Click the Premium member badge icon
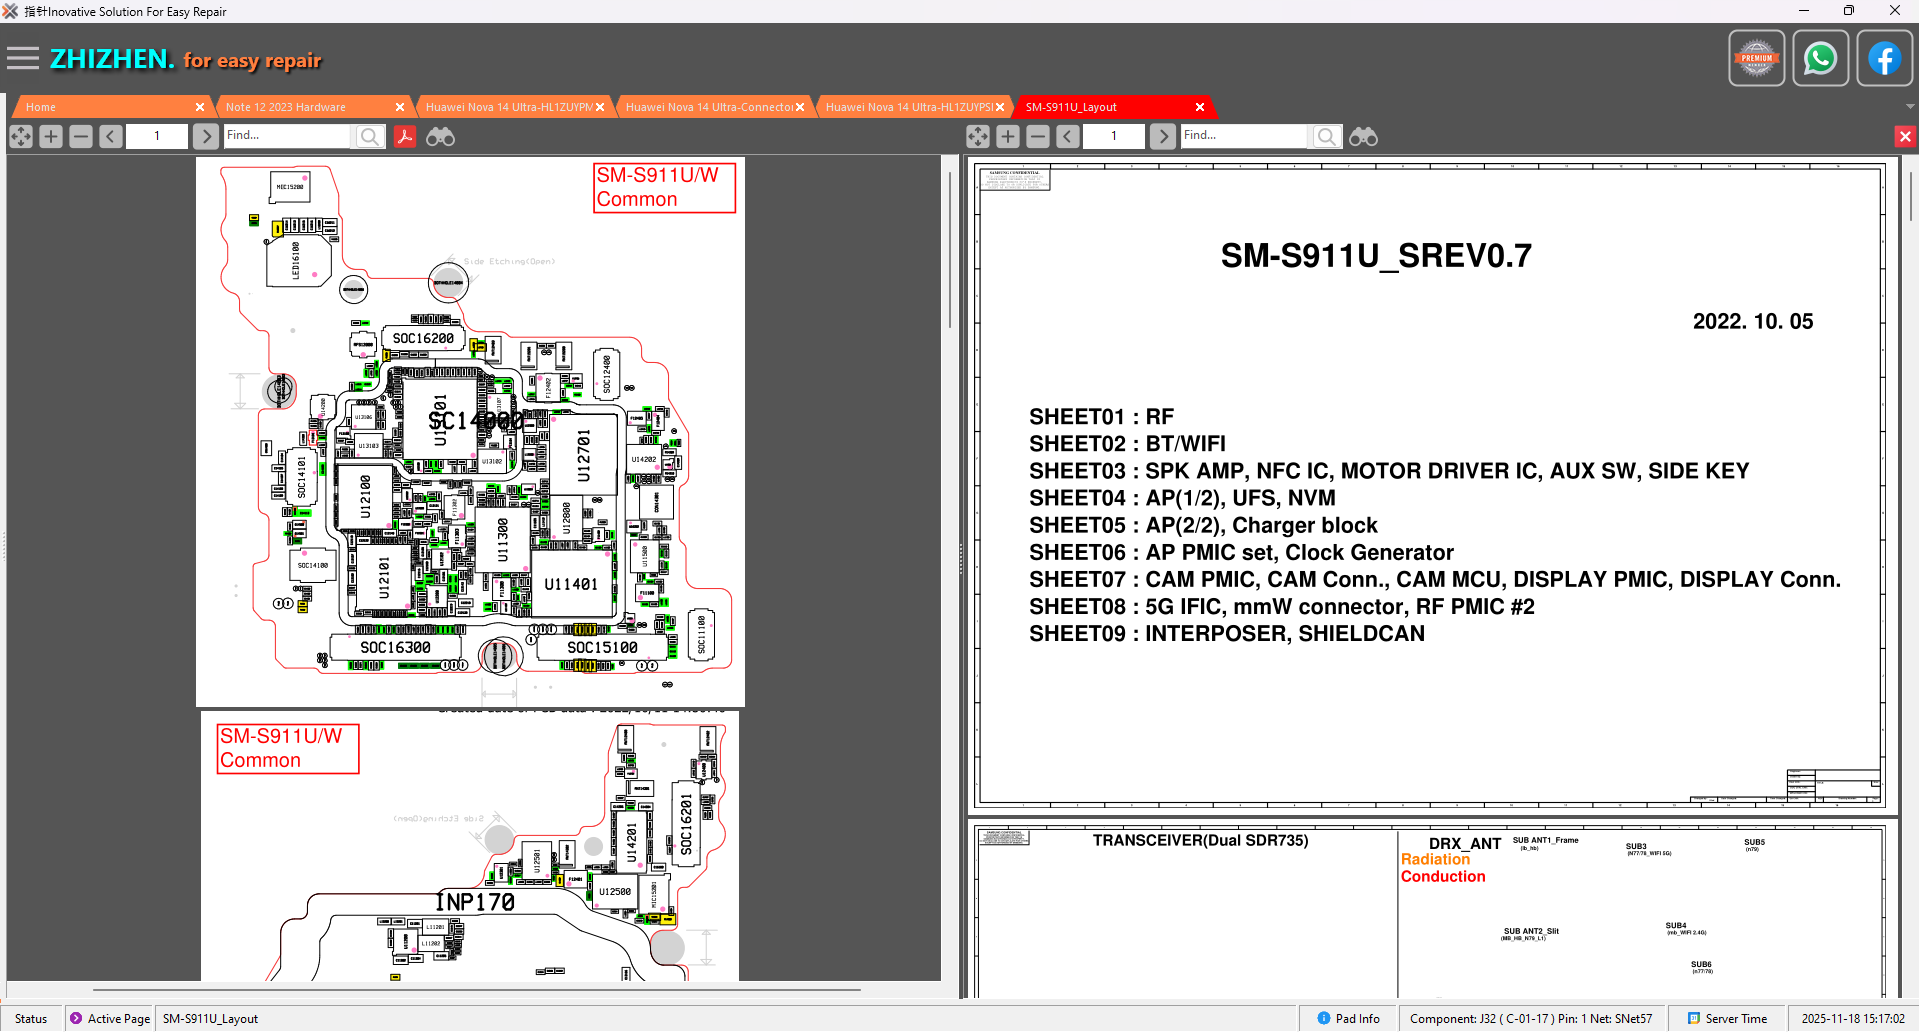Screen dimensions: 1919x1032 (1756, 59)
